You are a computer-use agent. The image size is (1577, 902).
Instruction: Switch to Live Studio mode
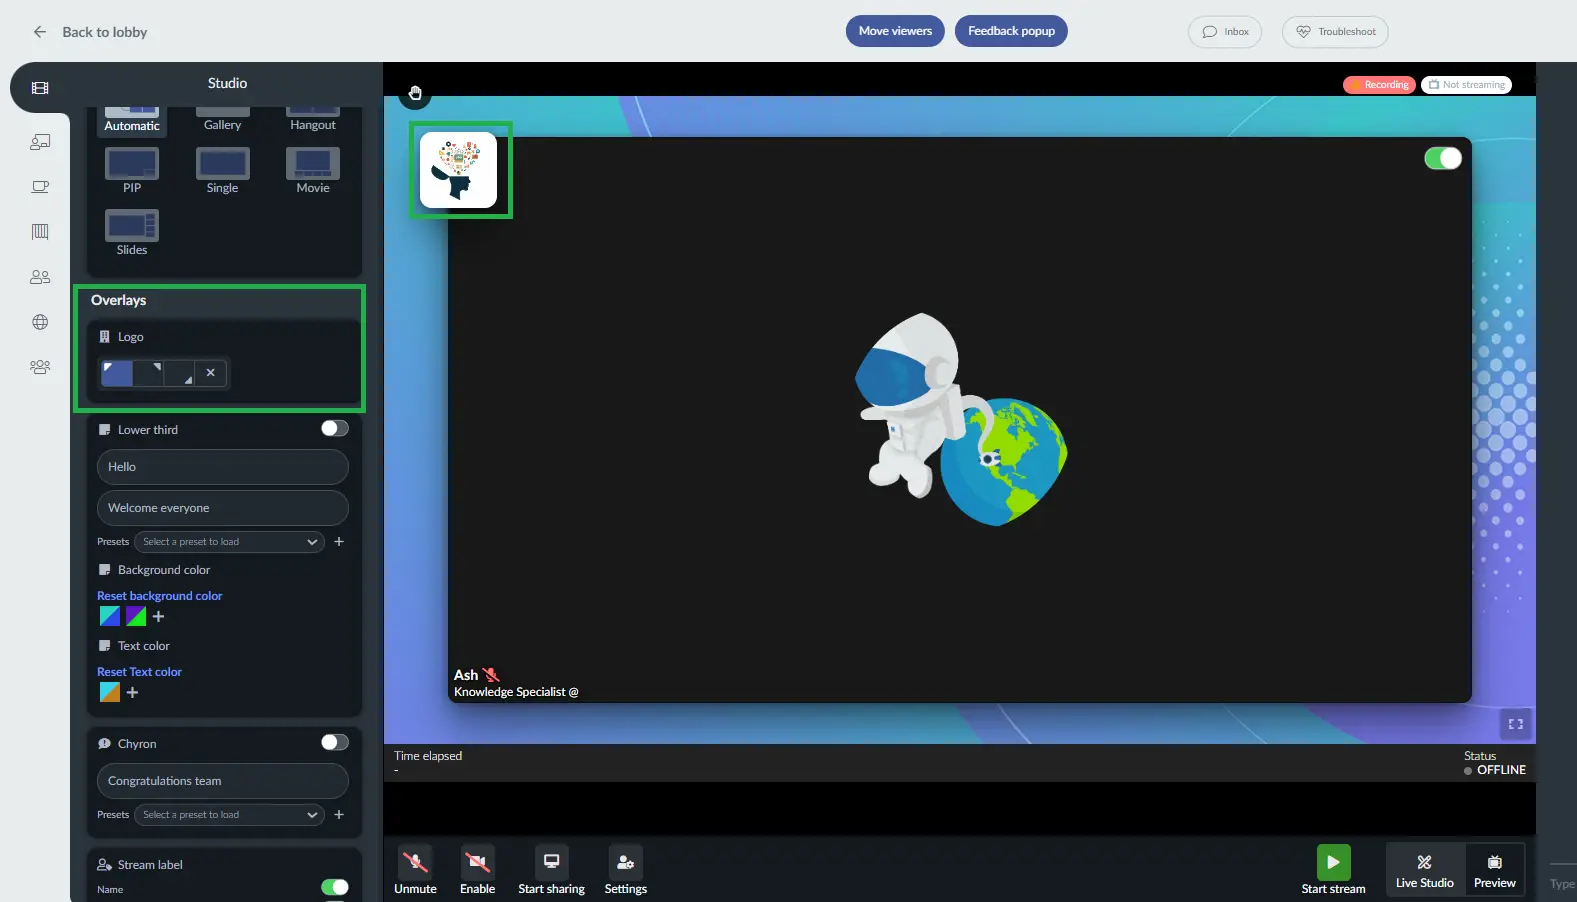pyautogui.click(x=1425, y=870)
